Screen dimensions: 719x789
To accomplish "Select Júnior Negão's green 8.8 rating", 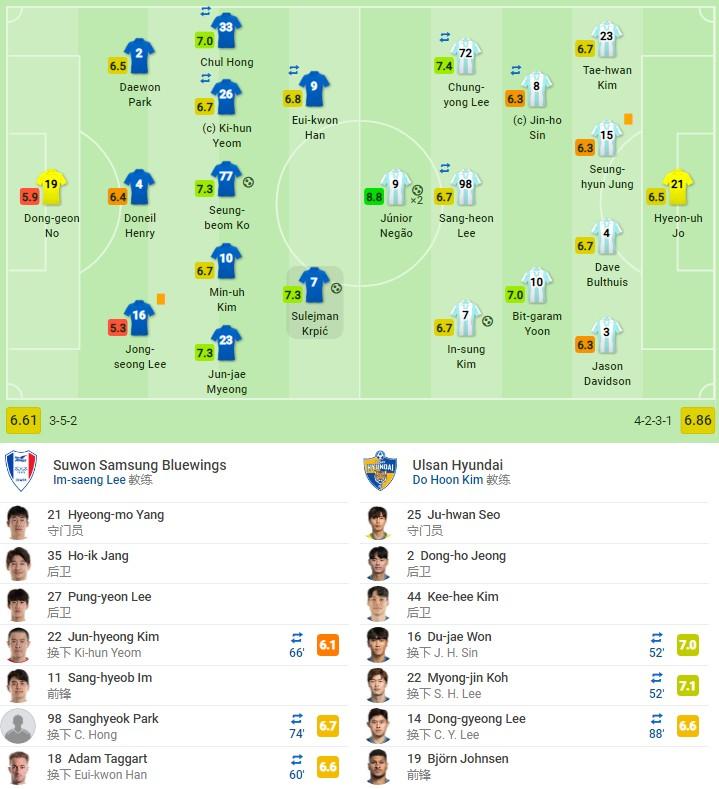I will (x=375, y=197).
